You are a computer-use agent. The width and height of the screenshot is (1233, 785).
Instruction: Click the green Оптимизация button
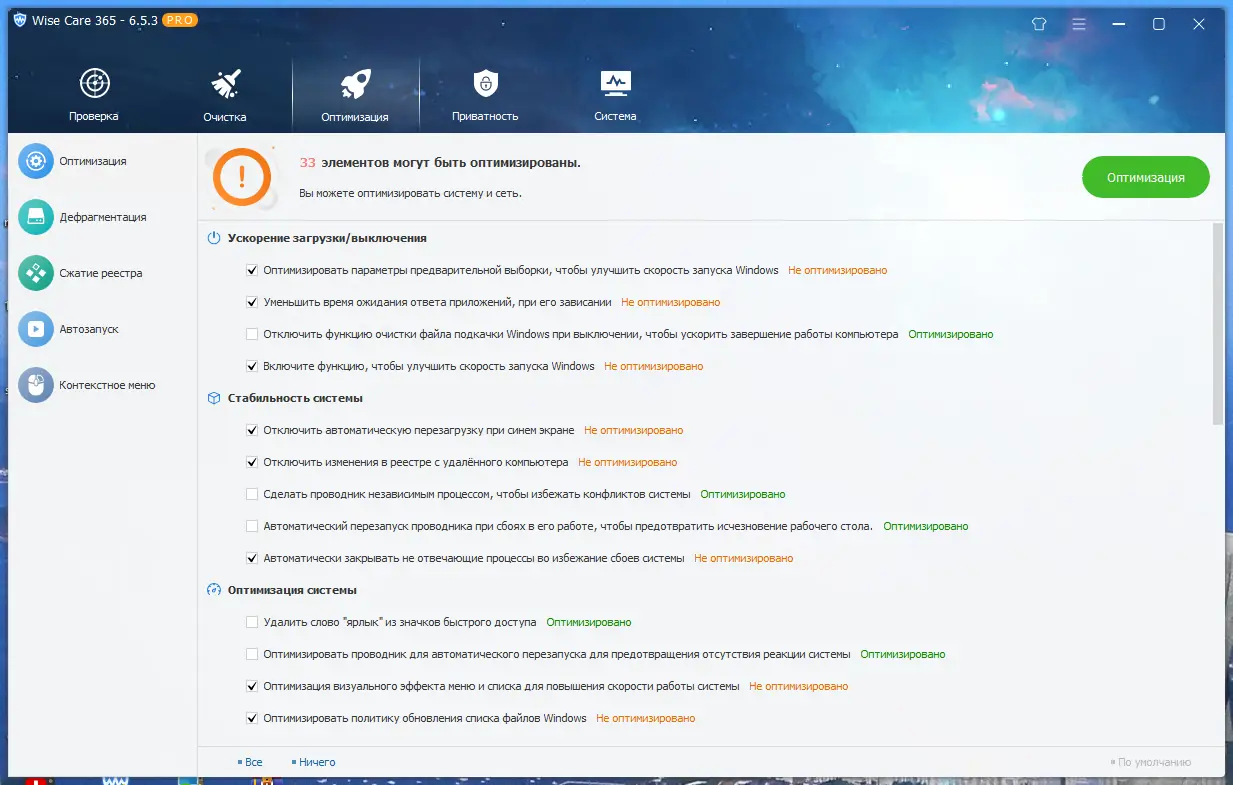point(1146,177)
